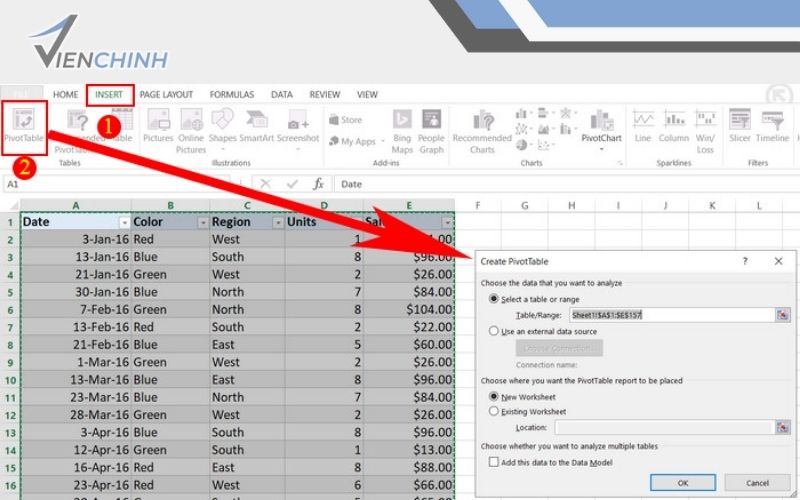This screenshot has width=800, height=500.
Task: Open the Charts group dialog launcher
Action: tap(620, 163)
